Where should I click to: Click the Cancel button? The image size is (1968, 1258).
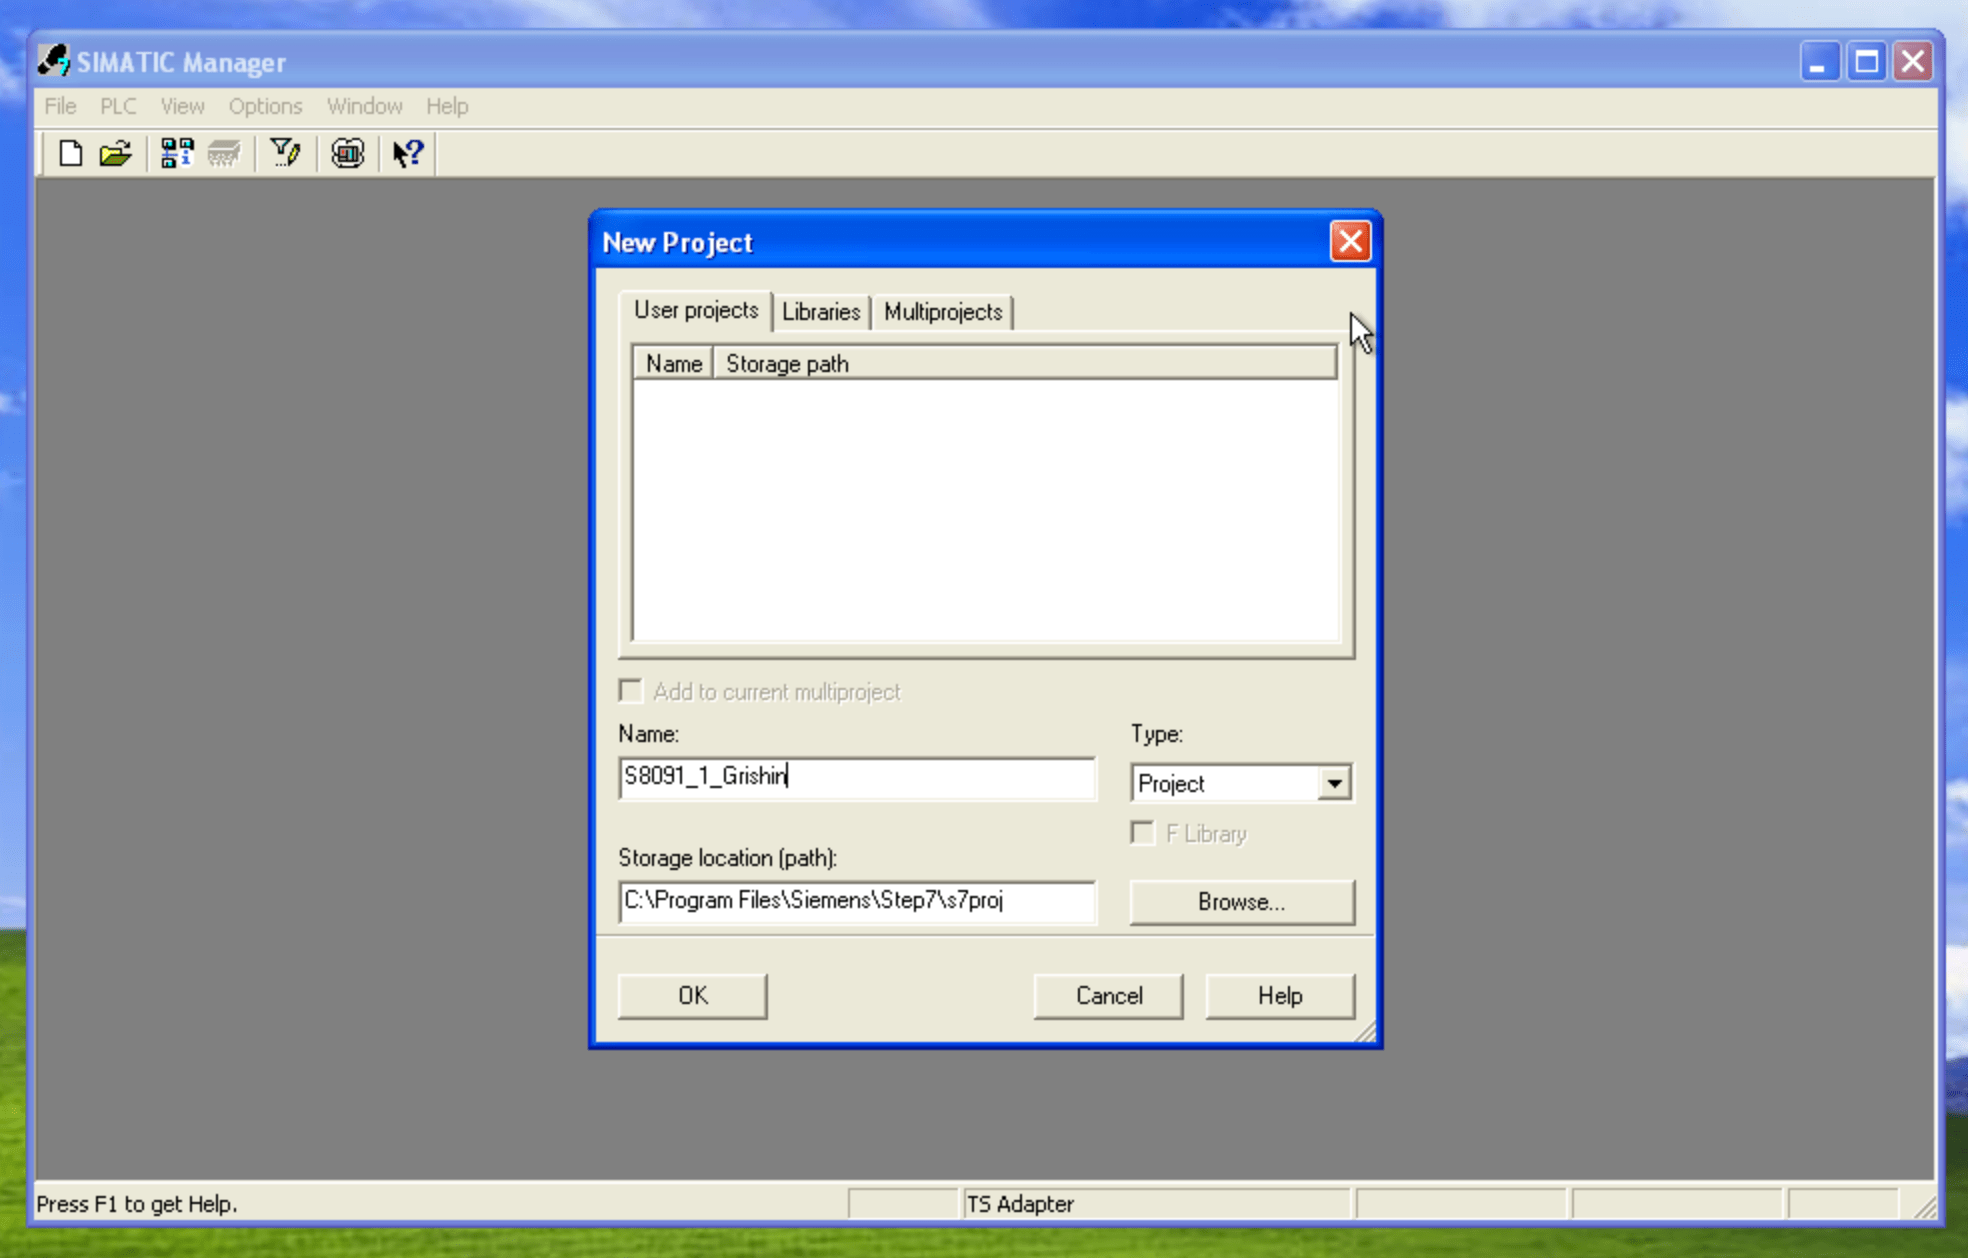(x=1109, y=996)
